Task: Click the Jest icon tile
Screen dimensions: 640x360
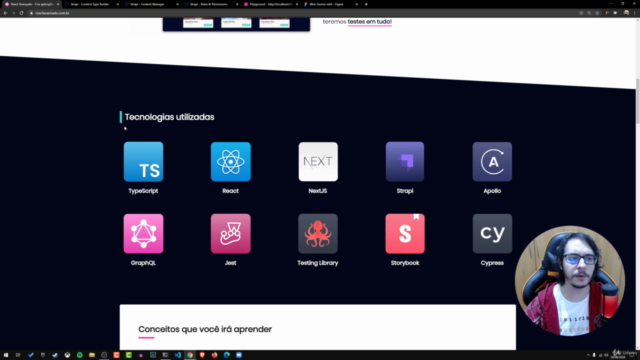Action: (231, 233)
